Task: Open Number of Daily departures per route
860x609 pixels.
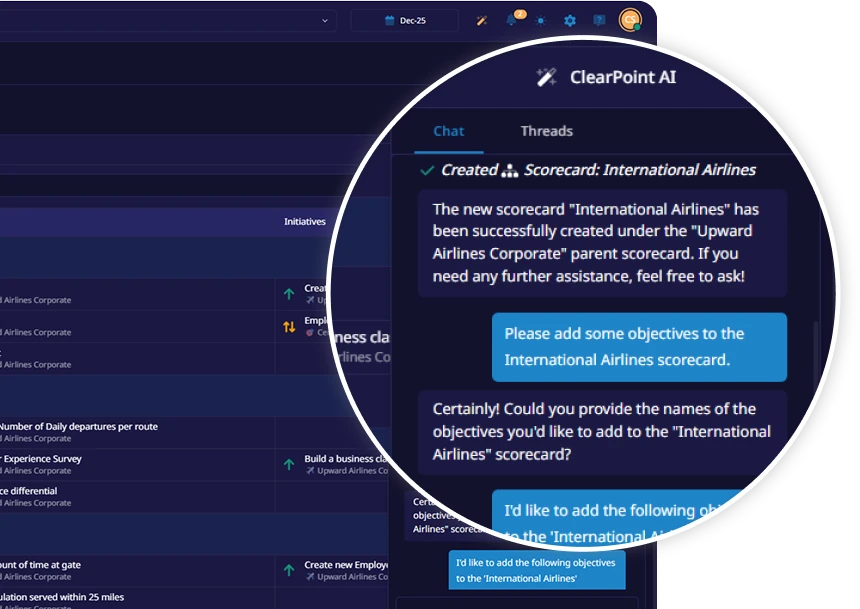Action: pos(78,426)
